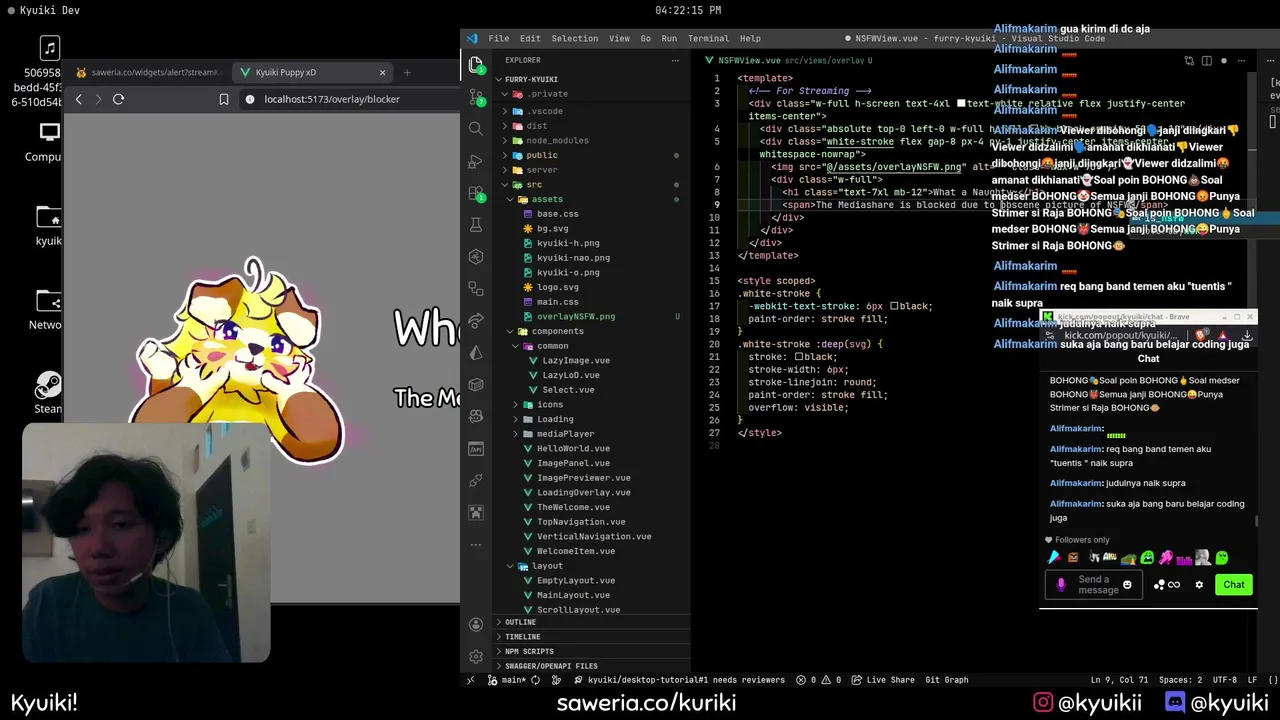
Task: Expand the public folder
Action: (541, 155)
